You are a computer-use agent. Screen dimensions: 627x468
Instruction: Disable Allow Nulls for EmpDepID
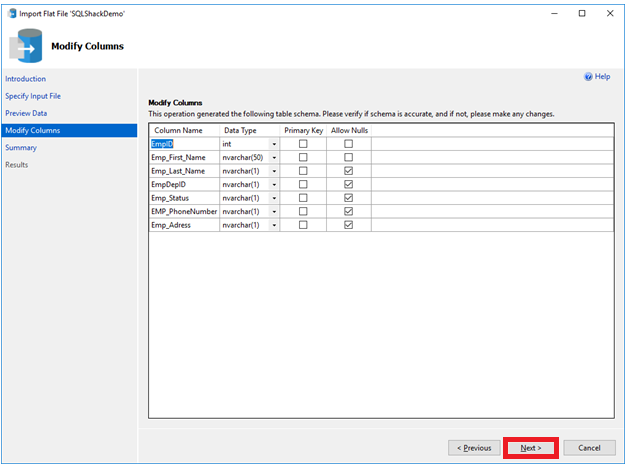pos(349,184)
